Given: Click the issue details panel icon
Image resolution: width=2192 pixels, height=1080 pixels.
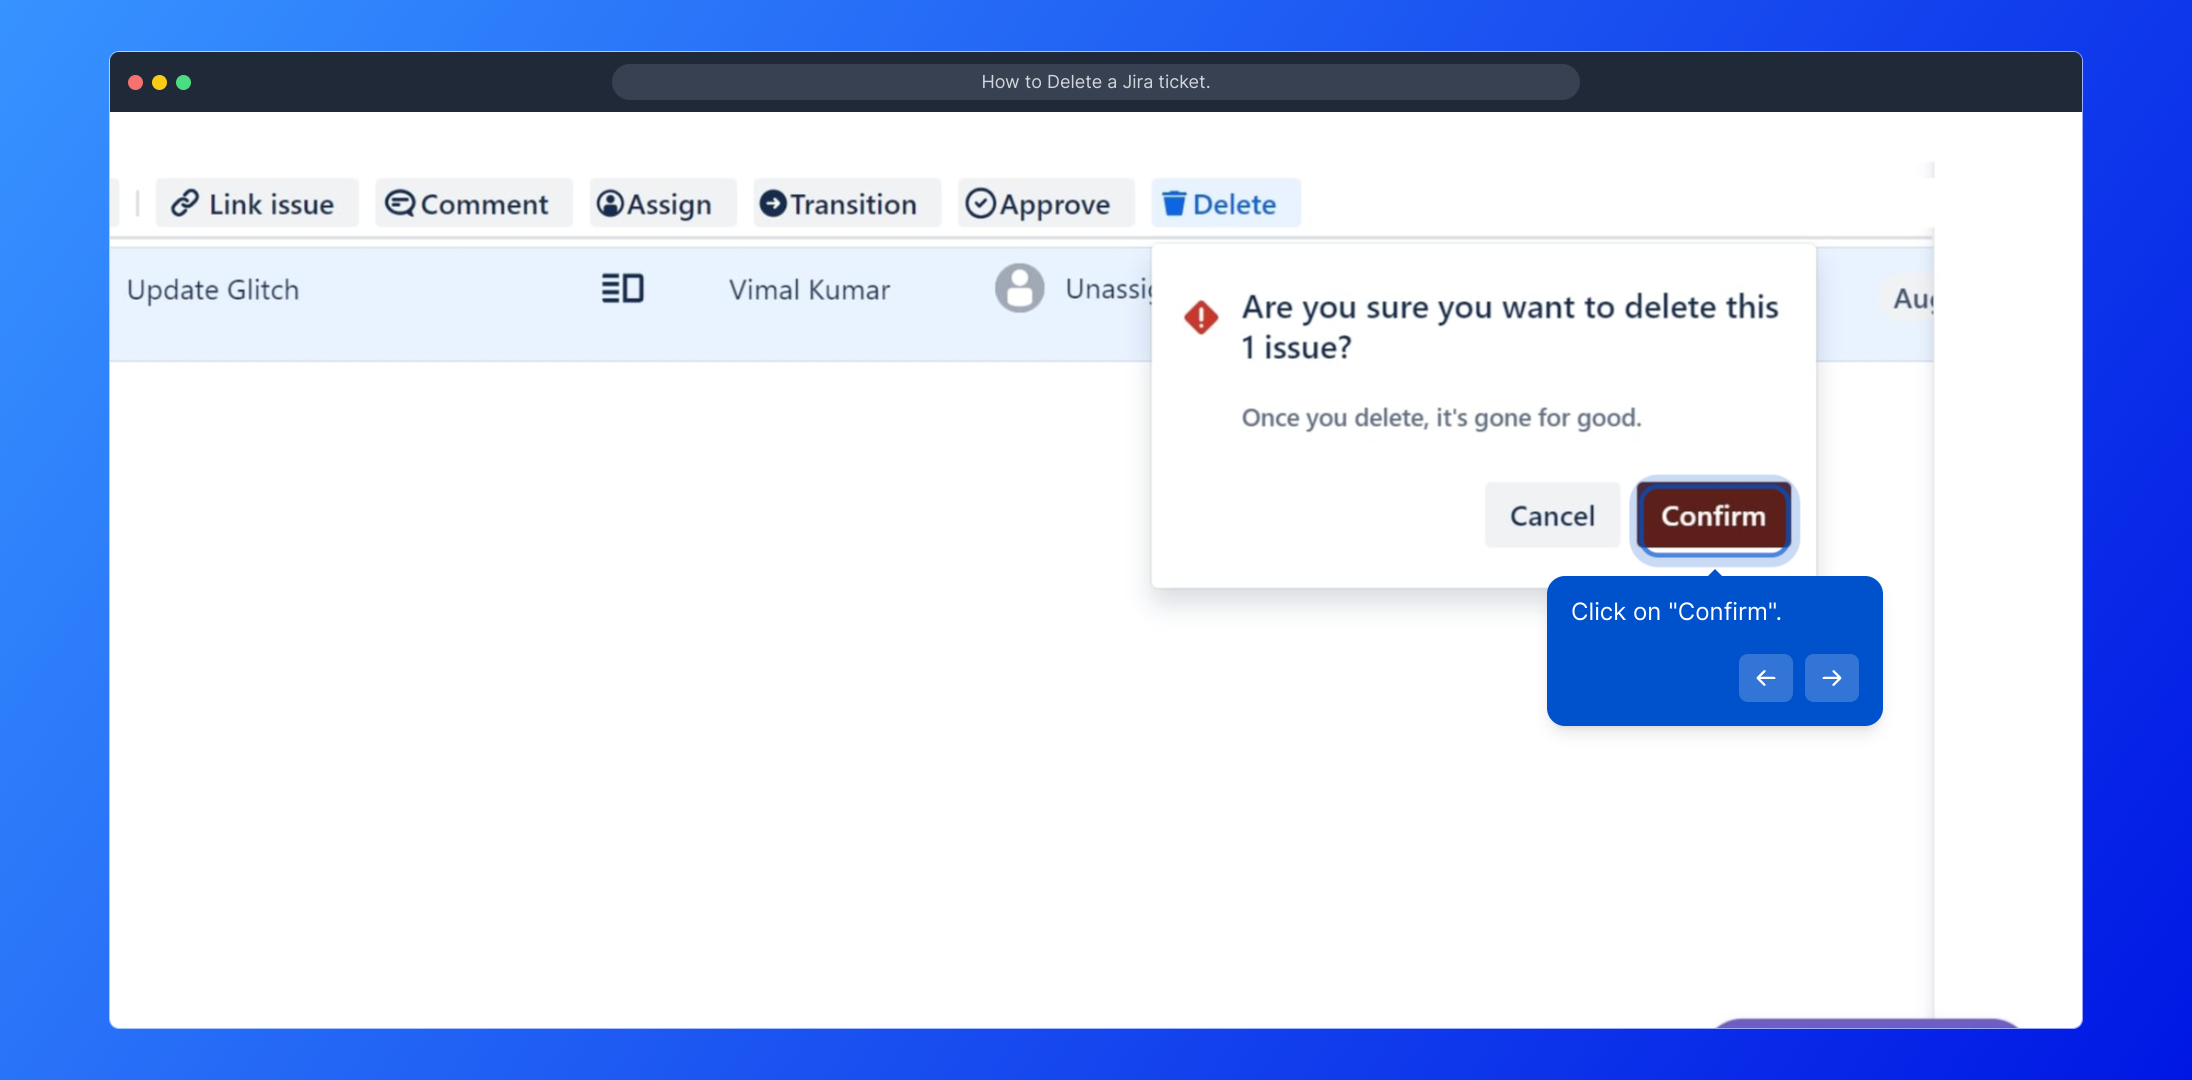Looking at the screenshot, I should [622, 289].
